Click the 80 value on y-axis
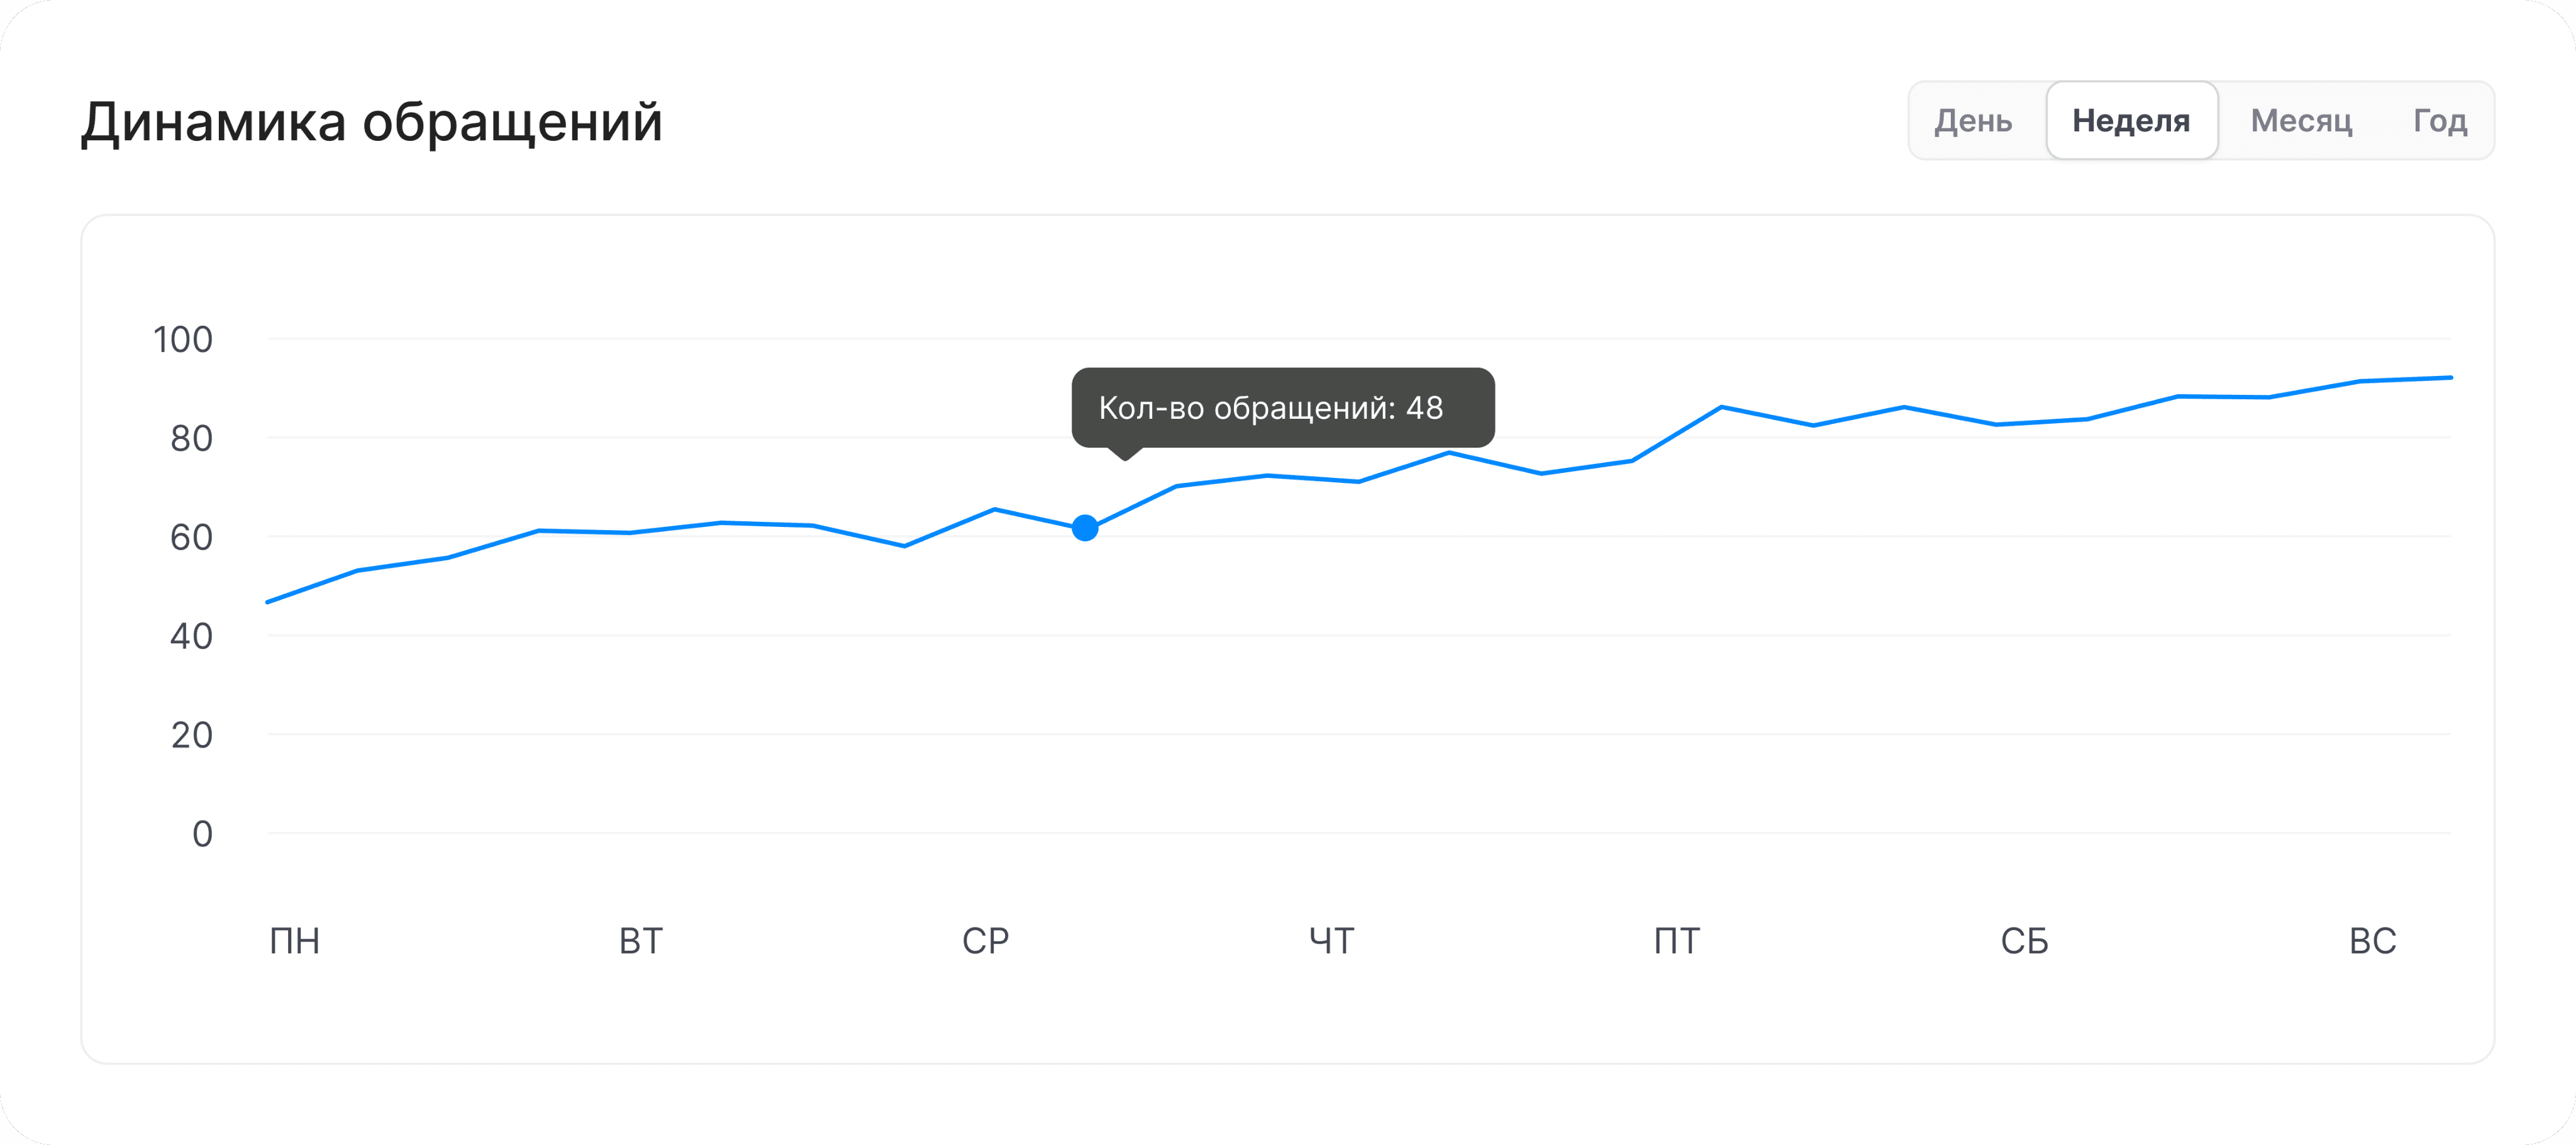 coord(191,438)
